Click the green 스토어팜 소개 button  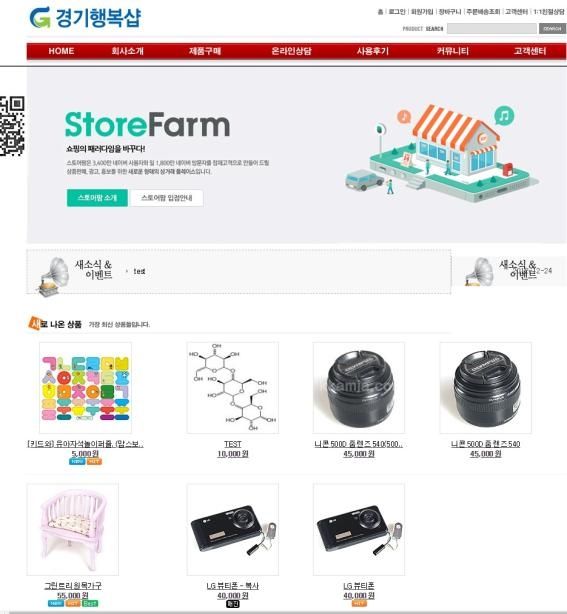97,198
